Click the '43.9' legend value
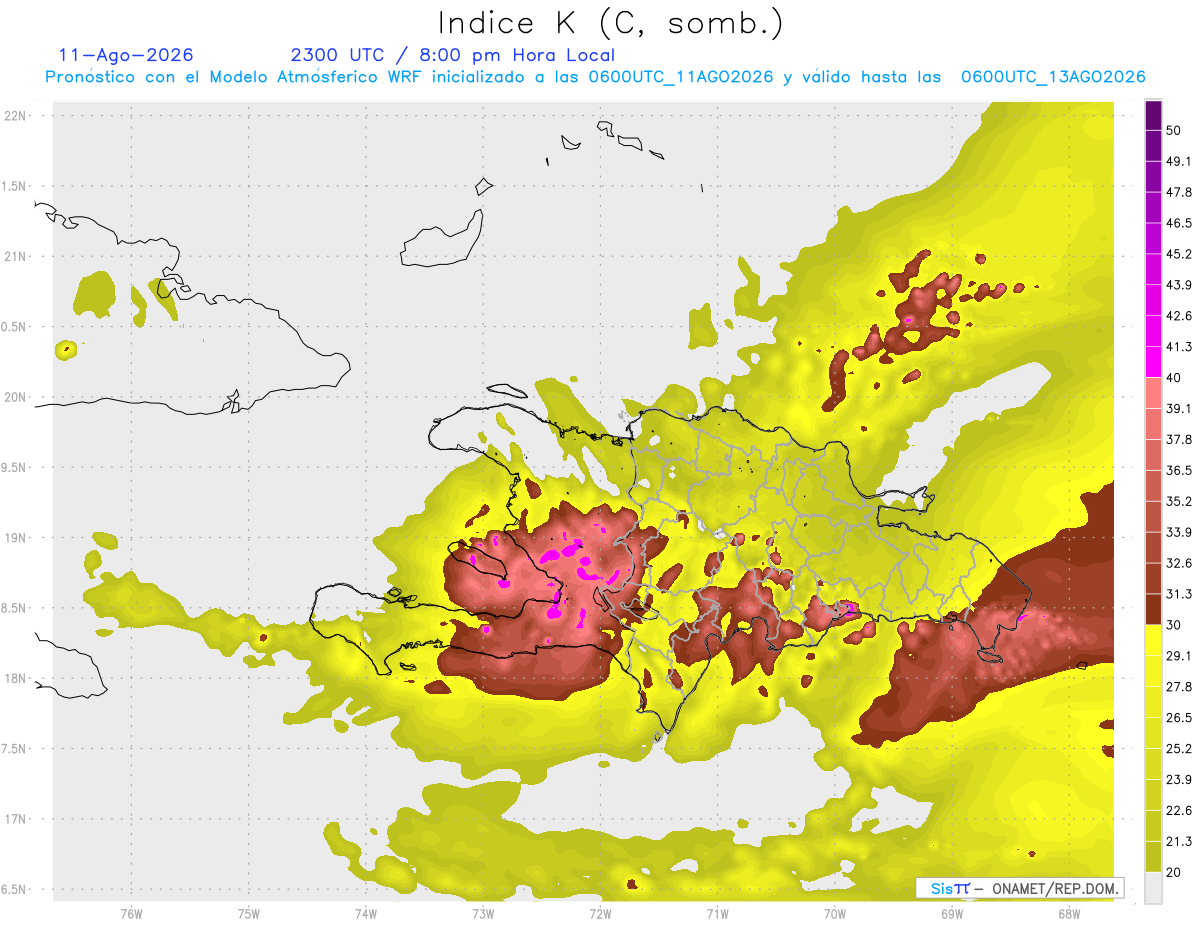Image resolution: width=1200 pixels, height=927 pixels. 1178,285
